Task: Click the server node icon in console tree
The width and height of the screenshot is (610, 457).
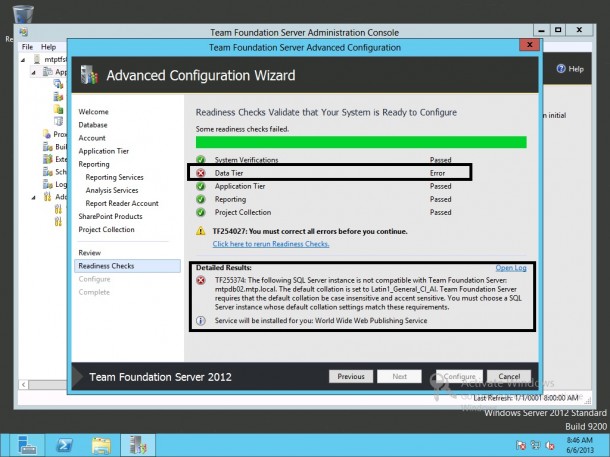Action: point(37,59)
